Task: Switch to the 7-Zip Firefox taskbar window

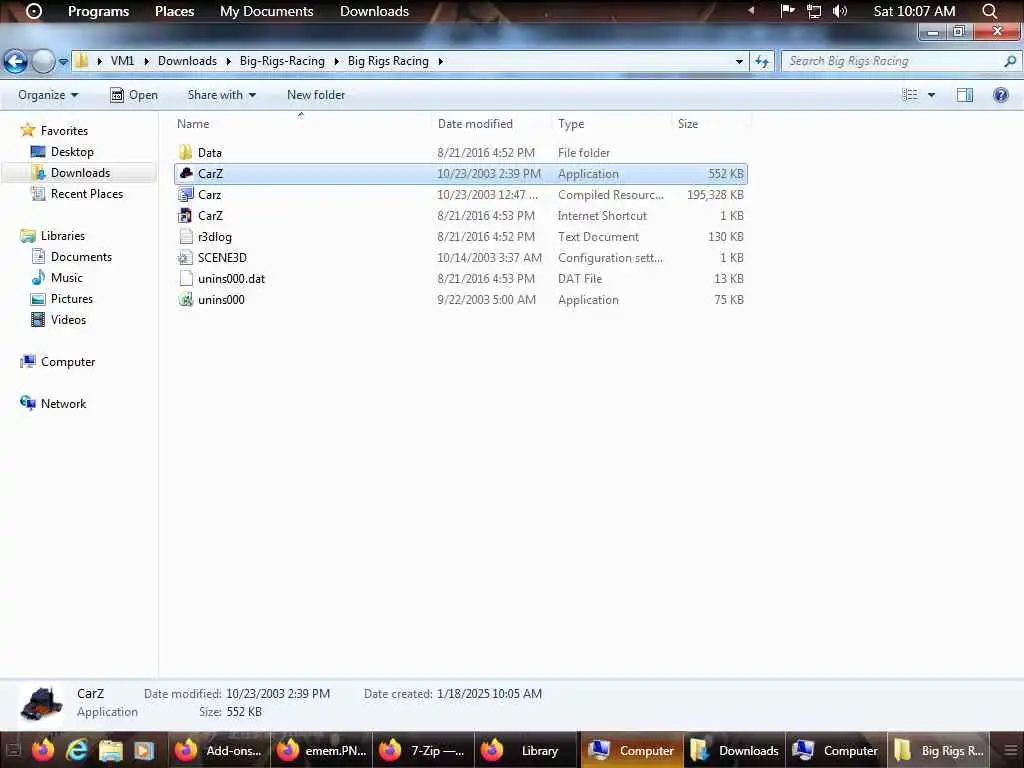Action: tap(423, 750)
